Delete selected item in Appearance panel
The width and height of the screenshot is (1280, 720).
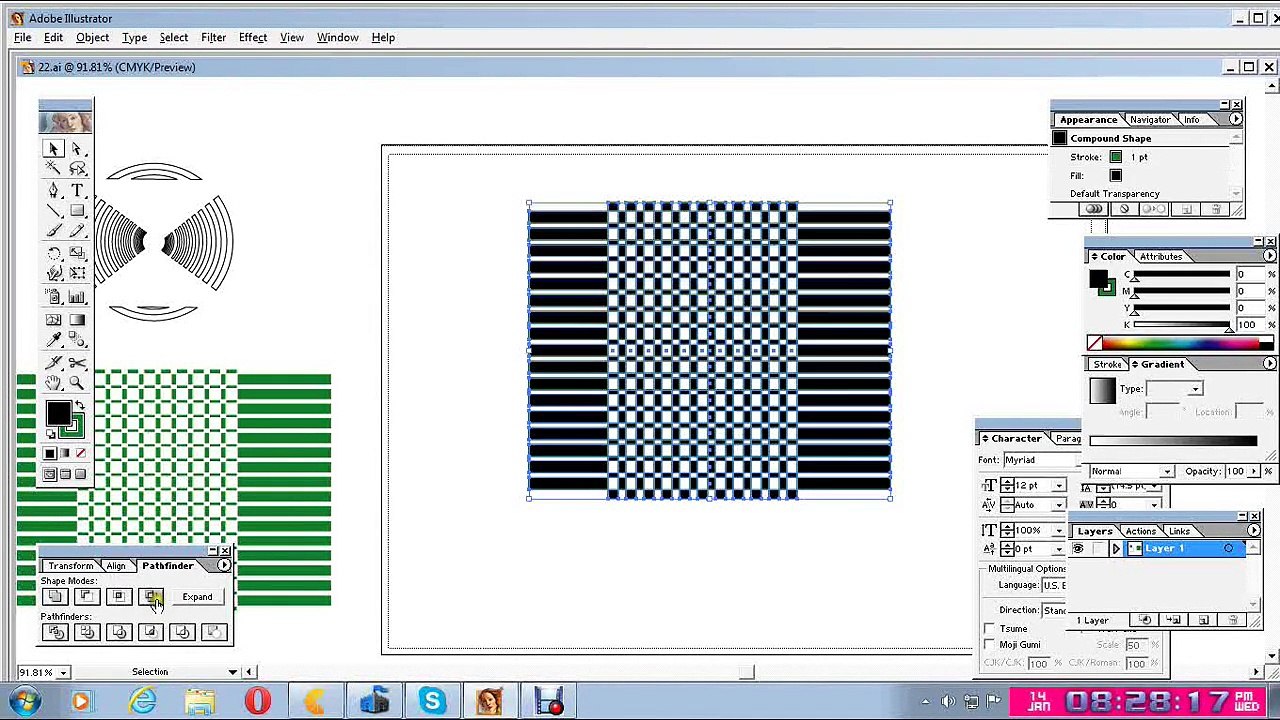click(1216, 209)
